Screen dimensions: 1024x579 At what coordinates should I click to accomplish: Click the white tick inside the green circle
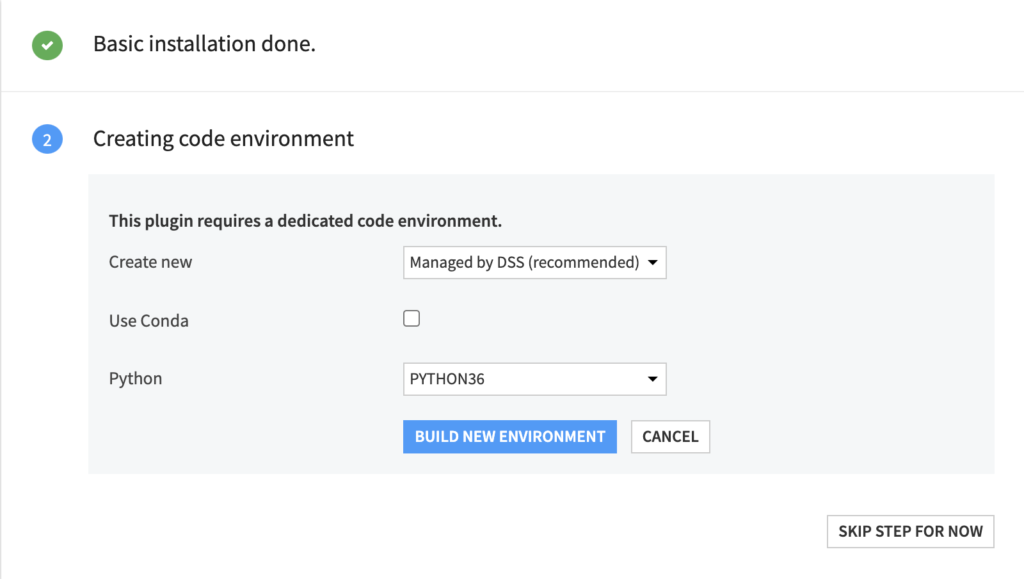47,46
